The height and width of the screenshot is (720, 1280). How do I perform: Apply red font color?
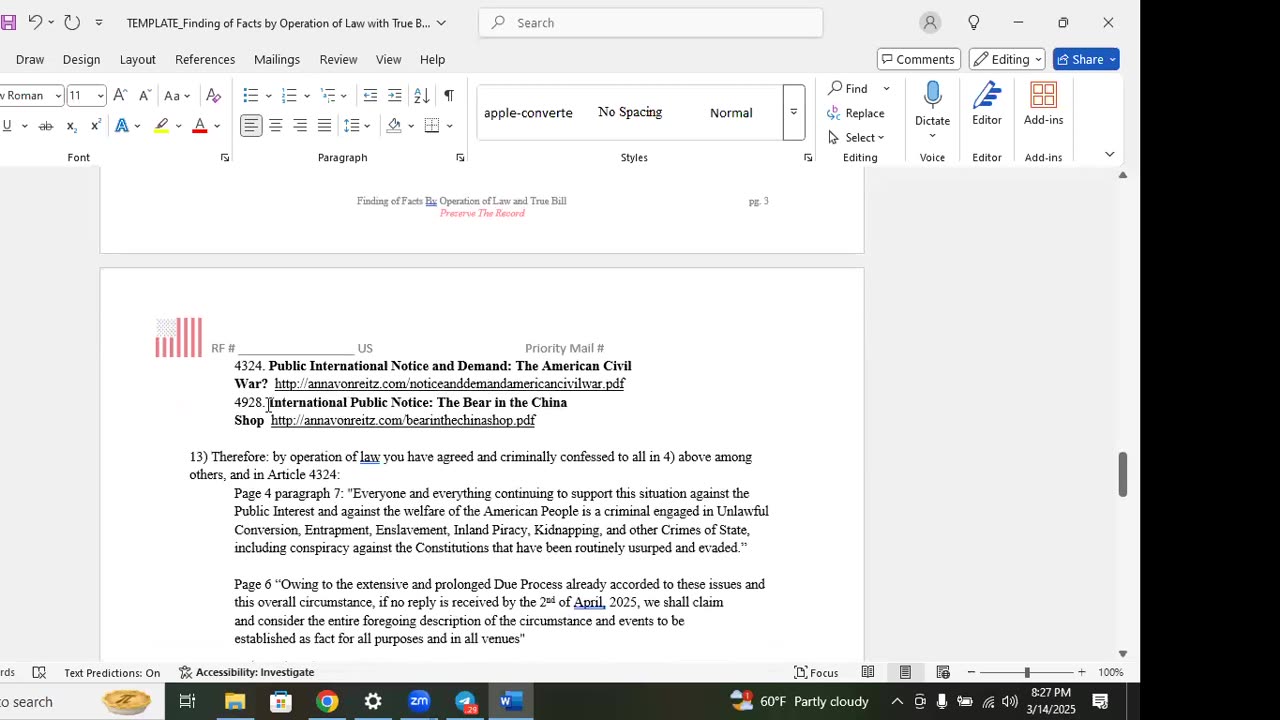coord(200,126)
